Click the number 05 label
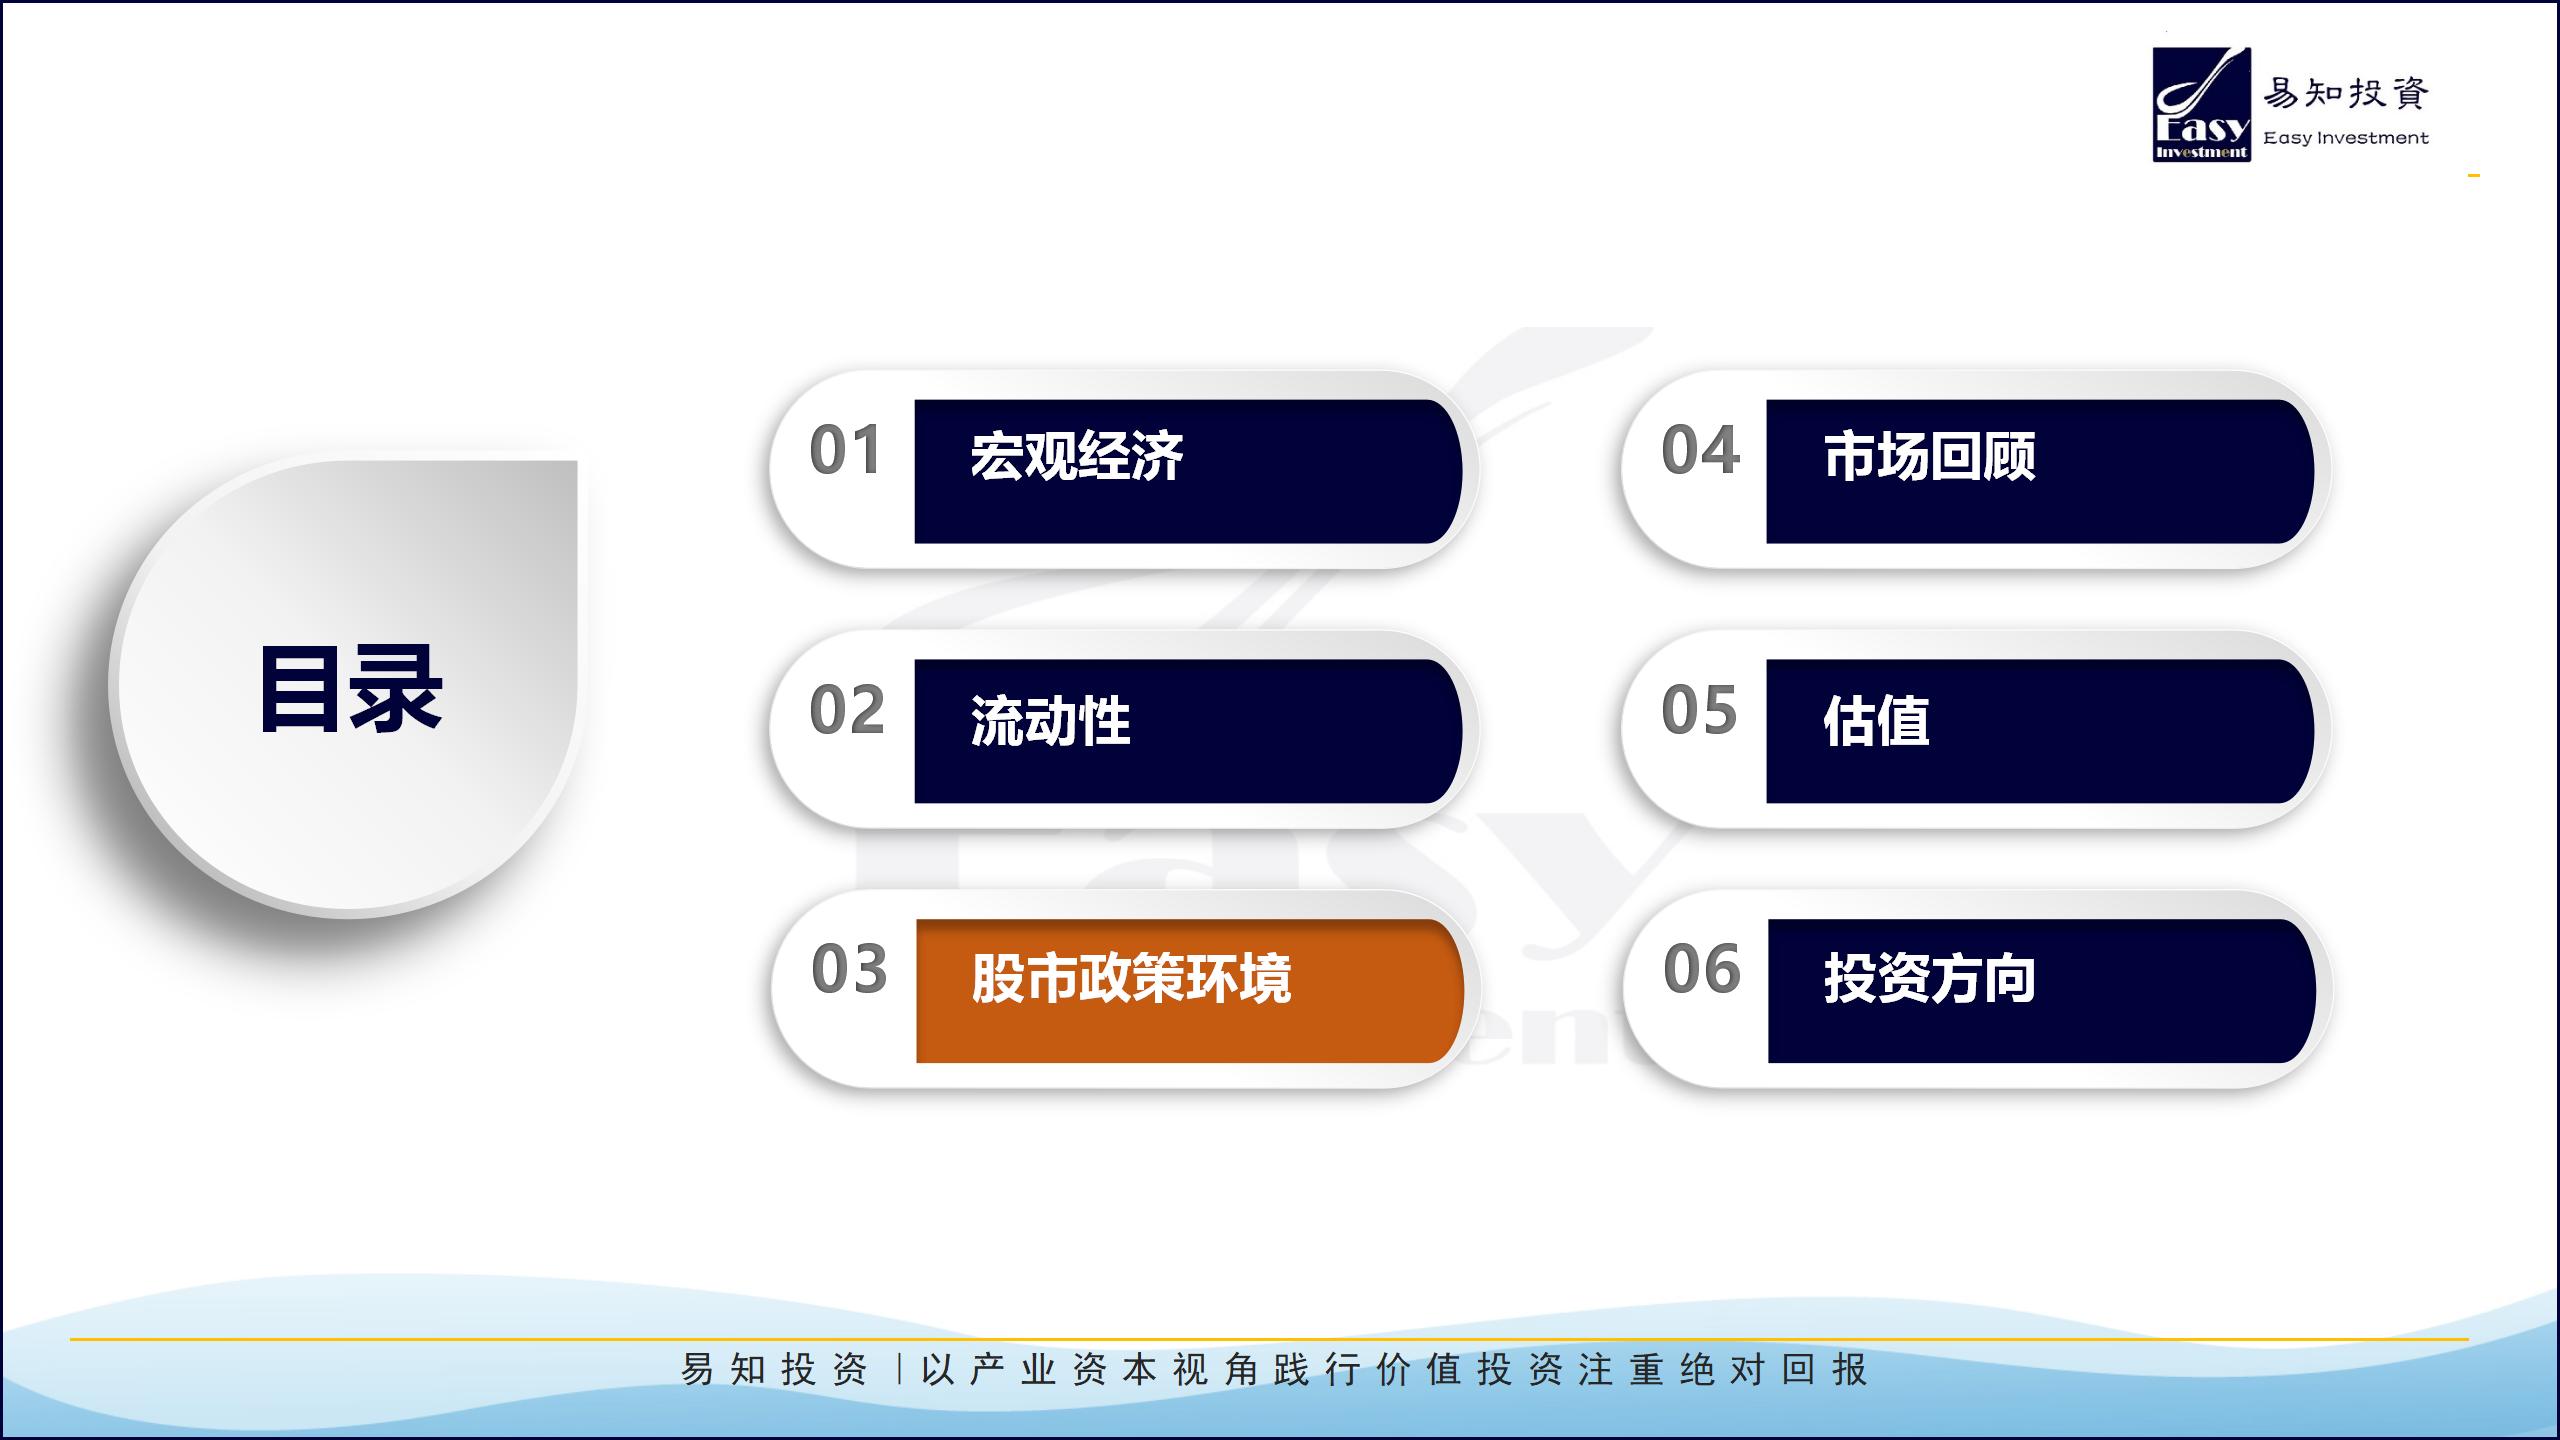2560x1440 pixels. 1699,710
